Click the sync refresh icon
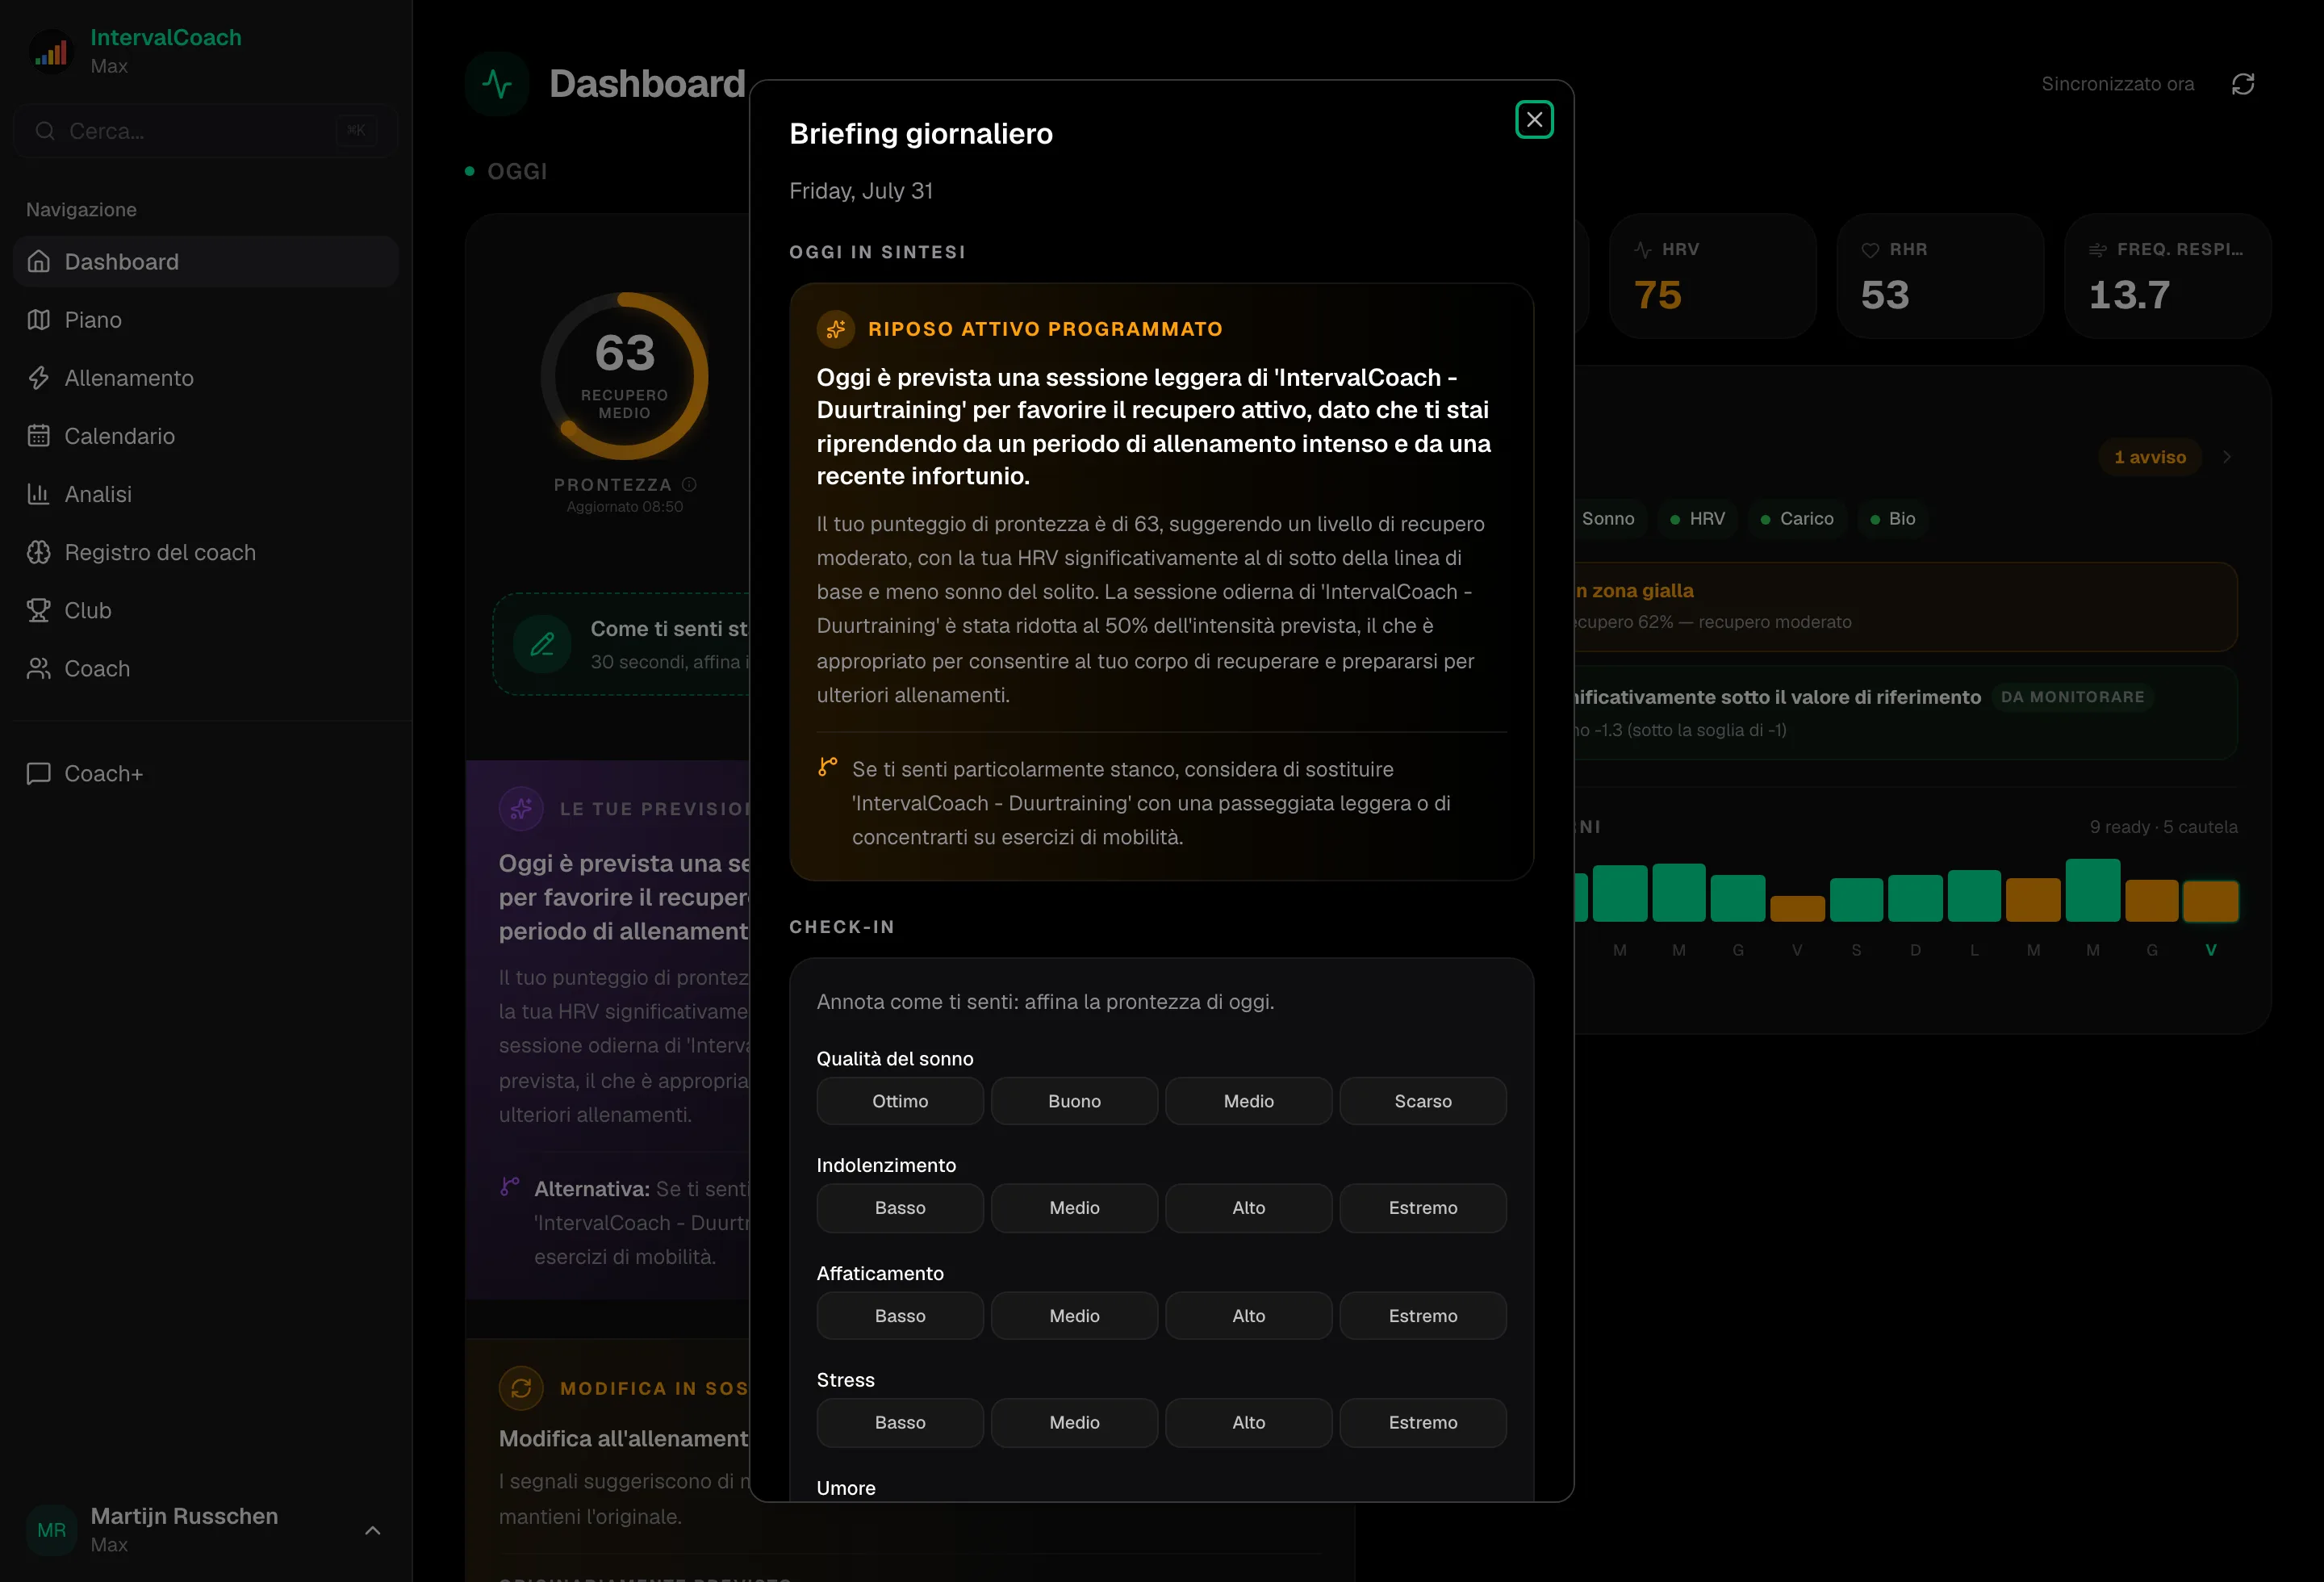 click(x=2243, y=84)
